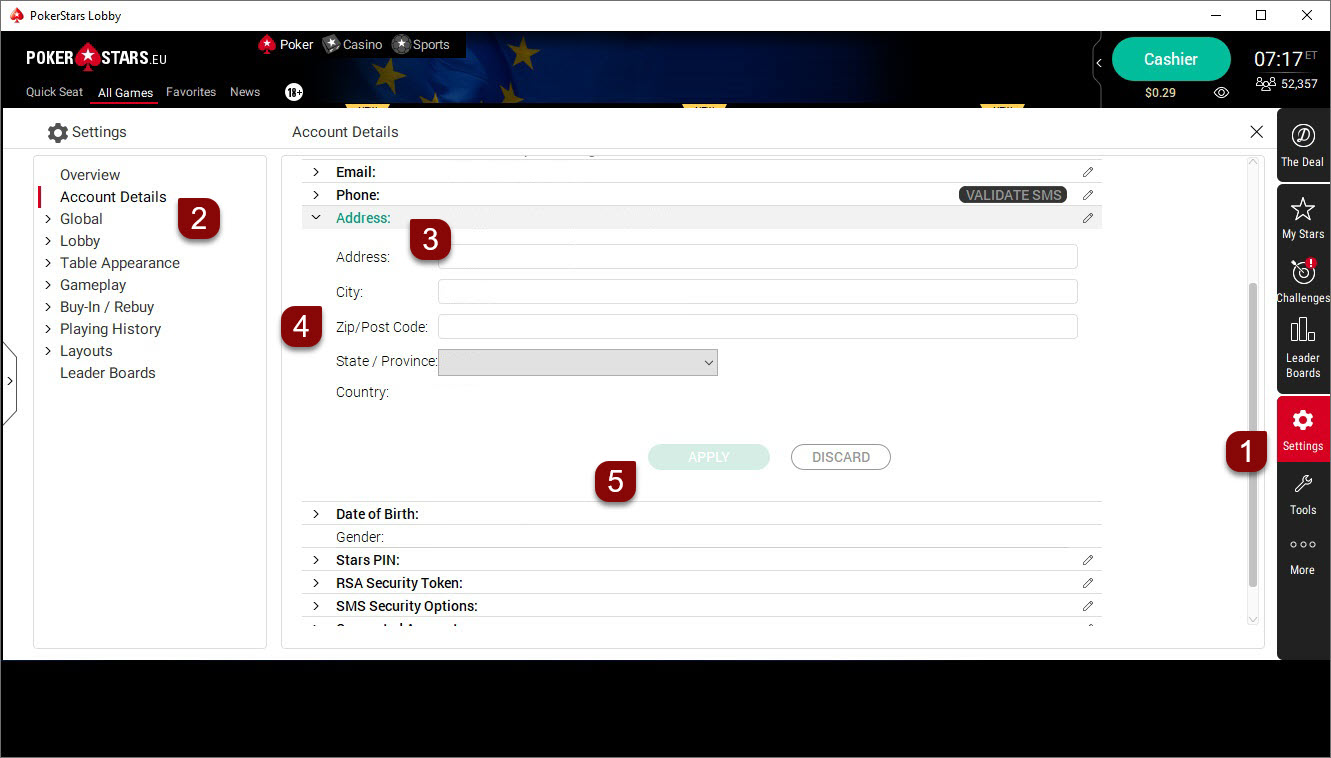Select Leader Boards in settings list
Screen dimensions: 1331x758
108,373
